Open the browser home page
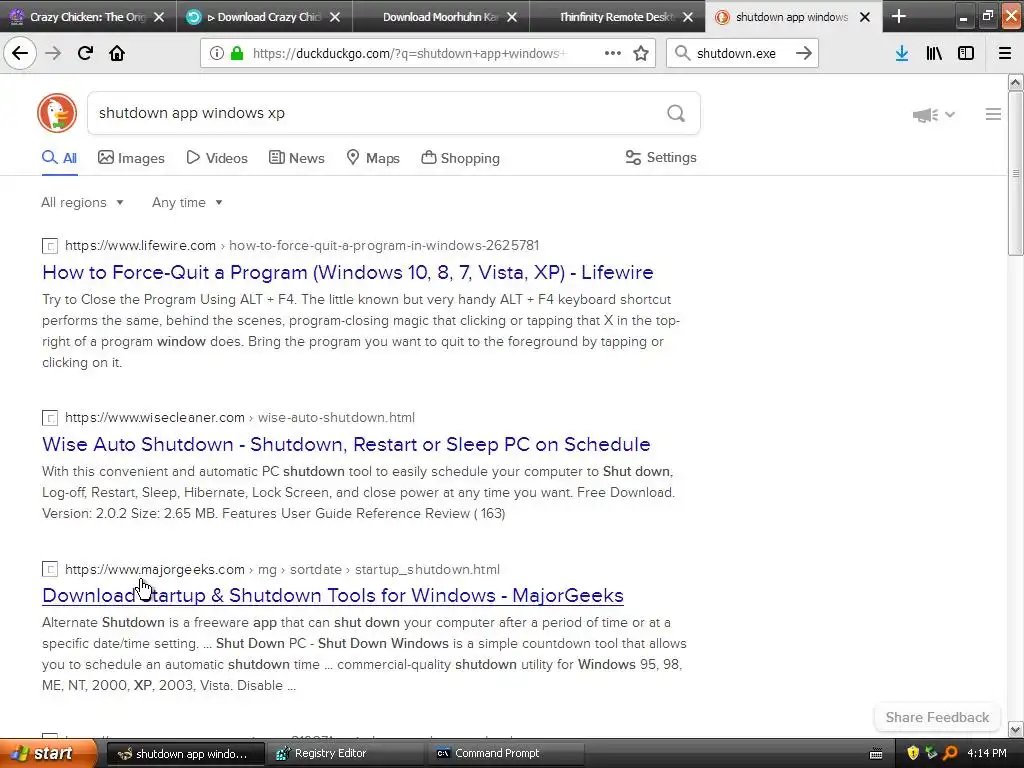Viewport: 1024px width, 768px height. 117,53
